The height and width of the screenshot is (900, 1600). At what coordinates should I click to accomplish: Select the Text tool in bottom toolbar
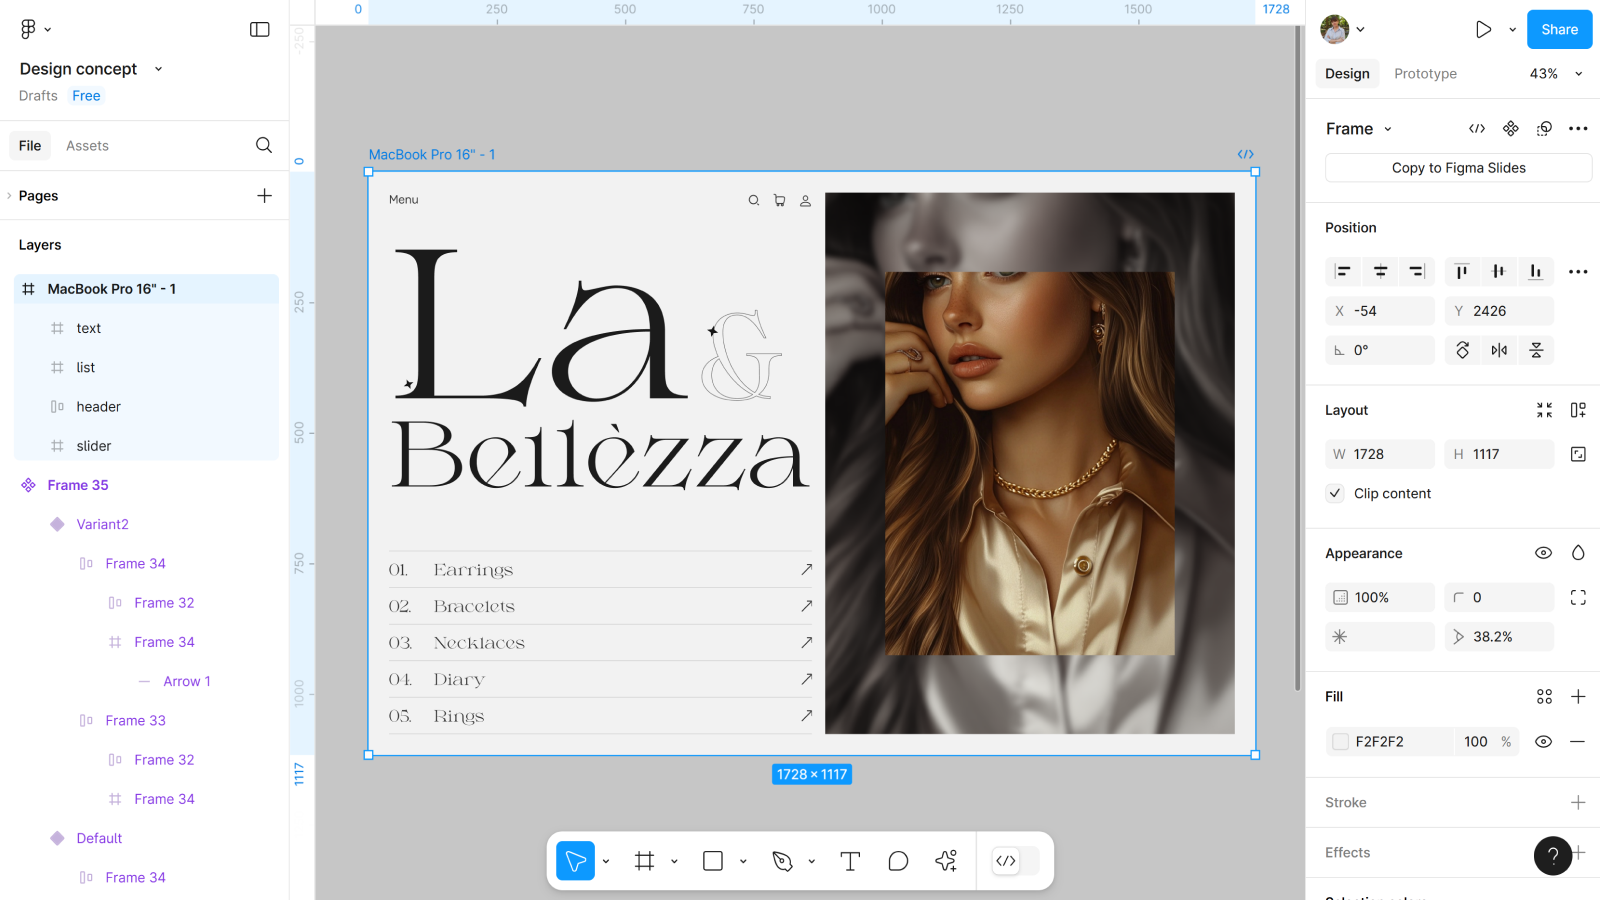(x=850, y=861)
